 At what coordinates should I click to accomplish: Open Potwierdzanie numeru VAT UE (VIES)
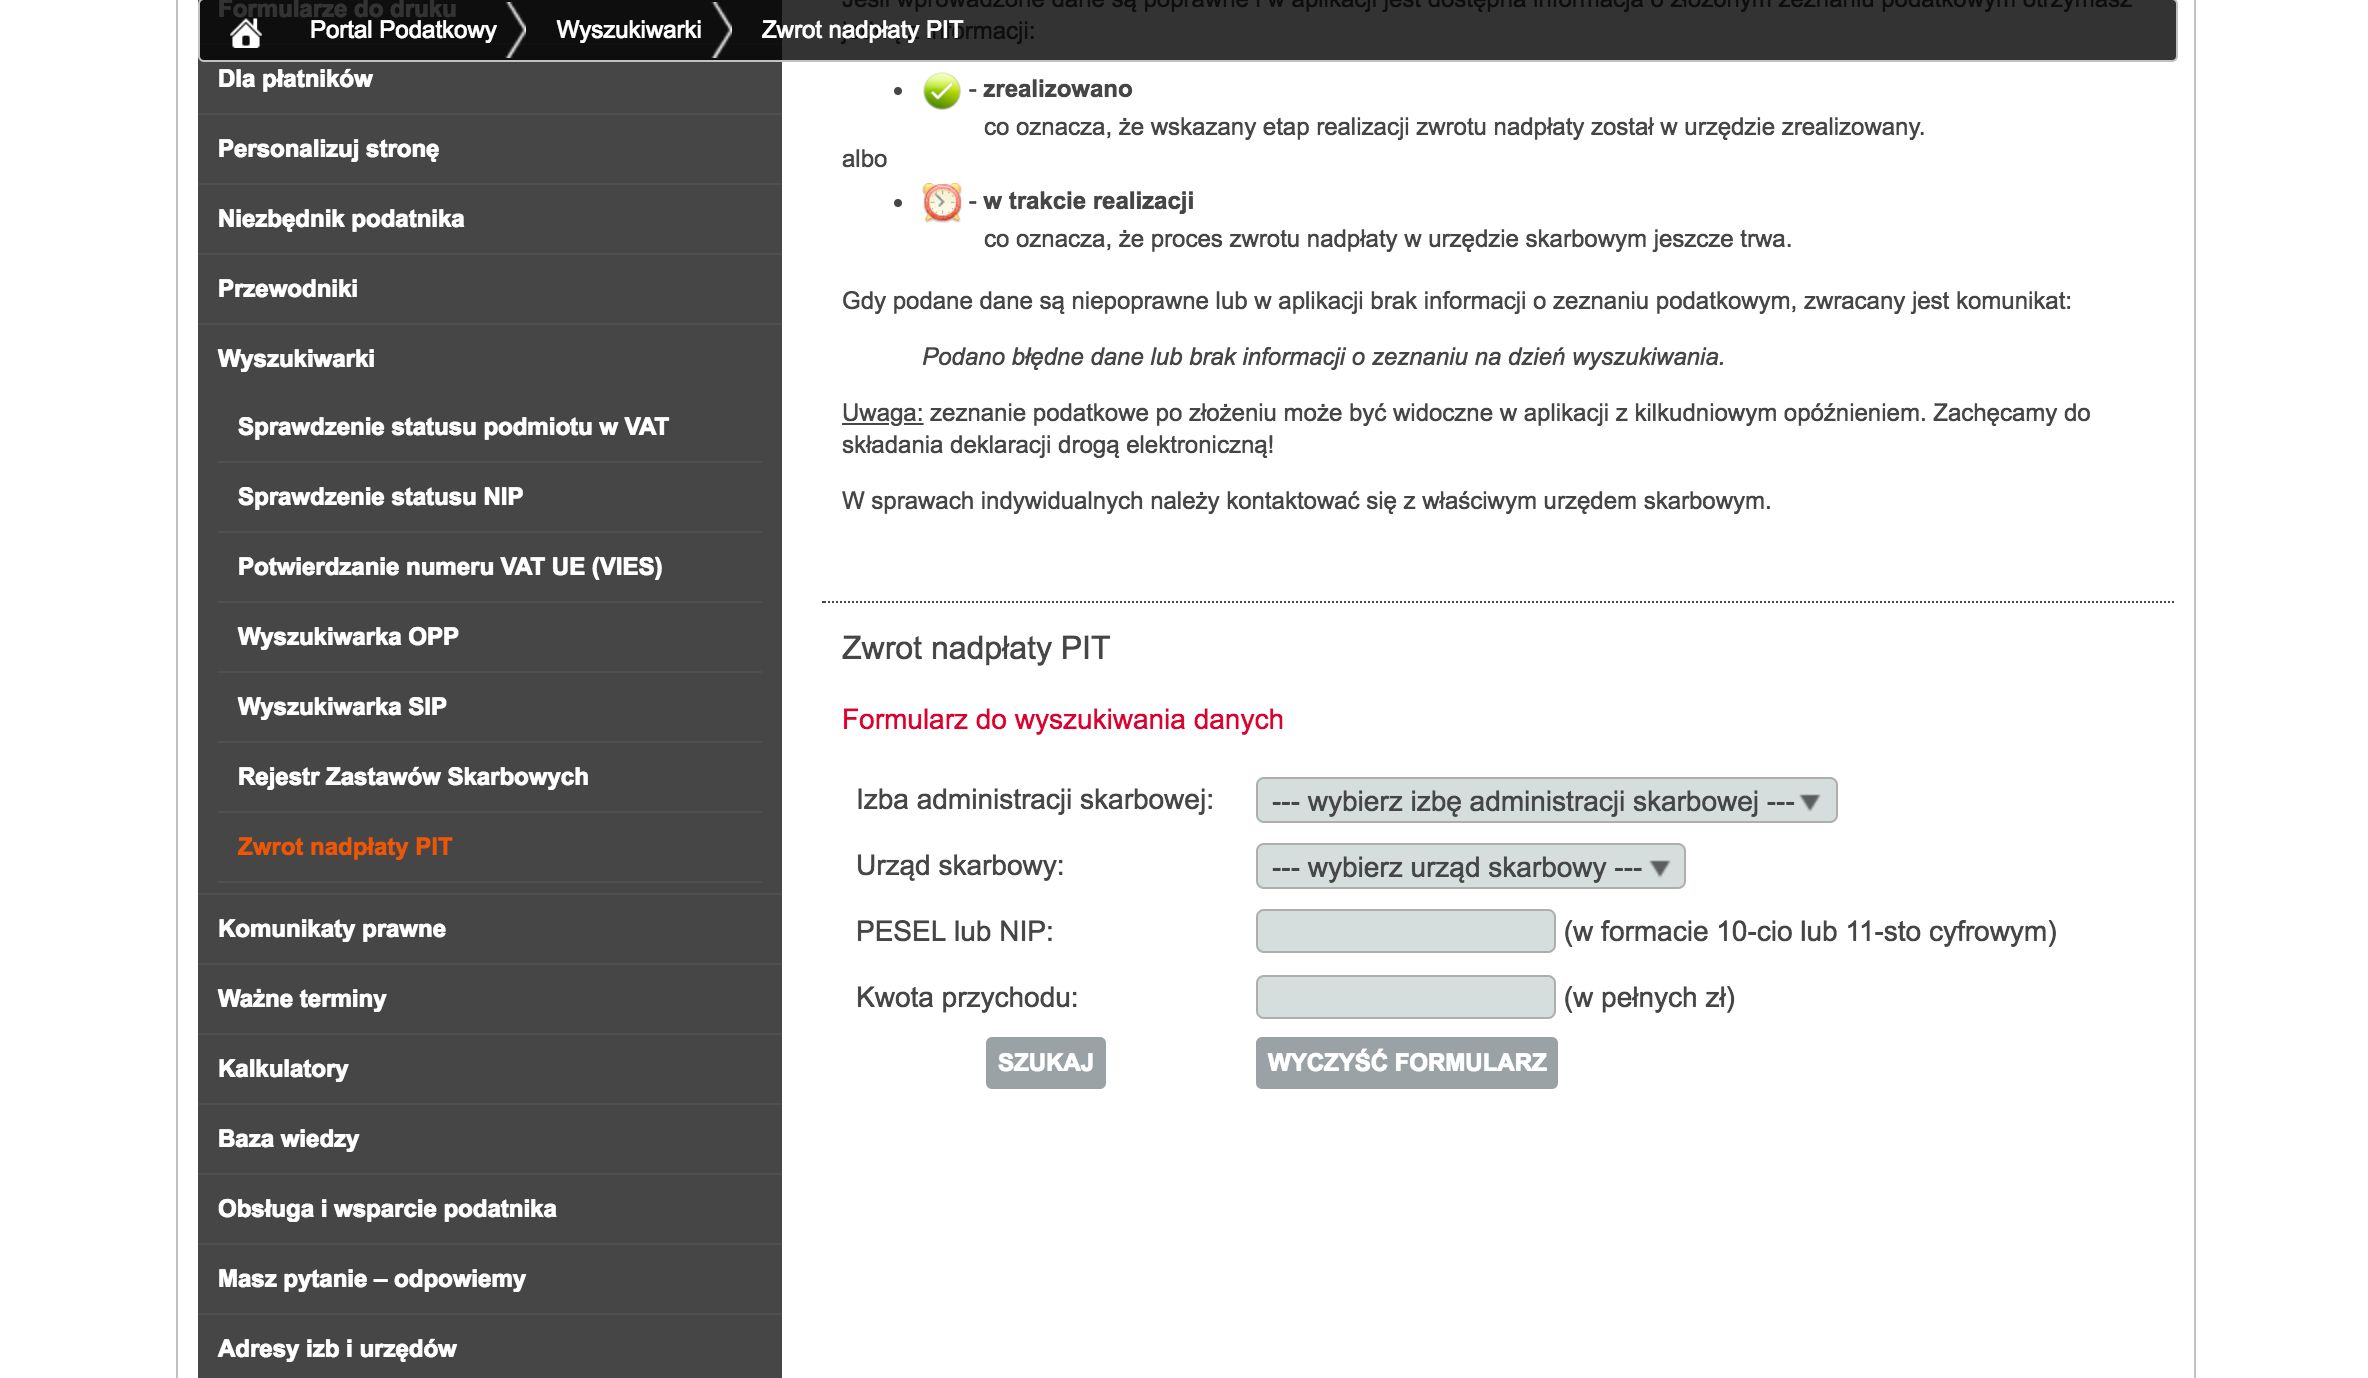[x=449, y=567]
